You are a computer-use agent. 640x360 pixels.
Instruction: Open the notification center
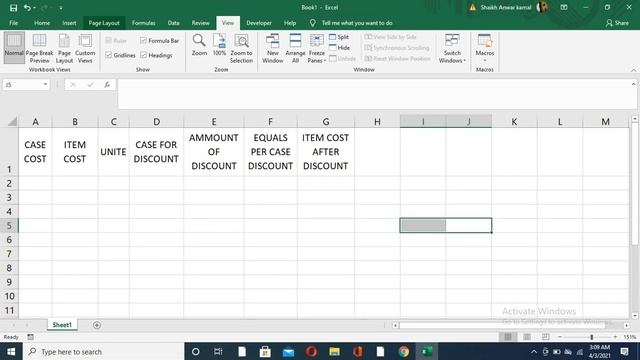pos(624,351)
